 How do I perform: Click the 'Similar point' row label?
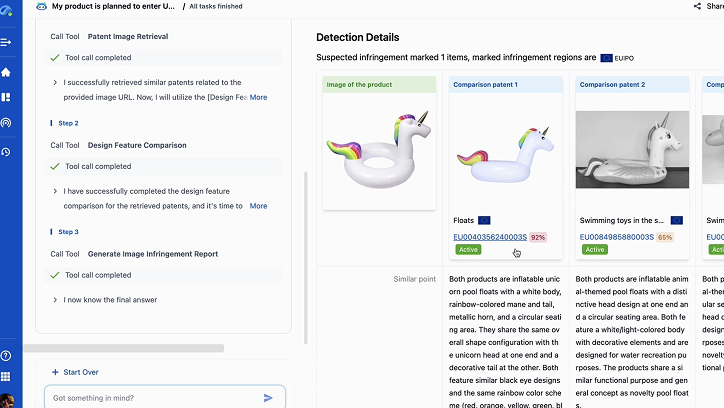[415, 279]
